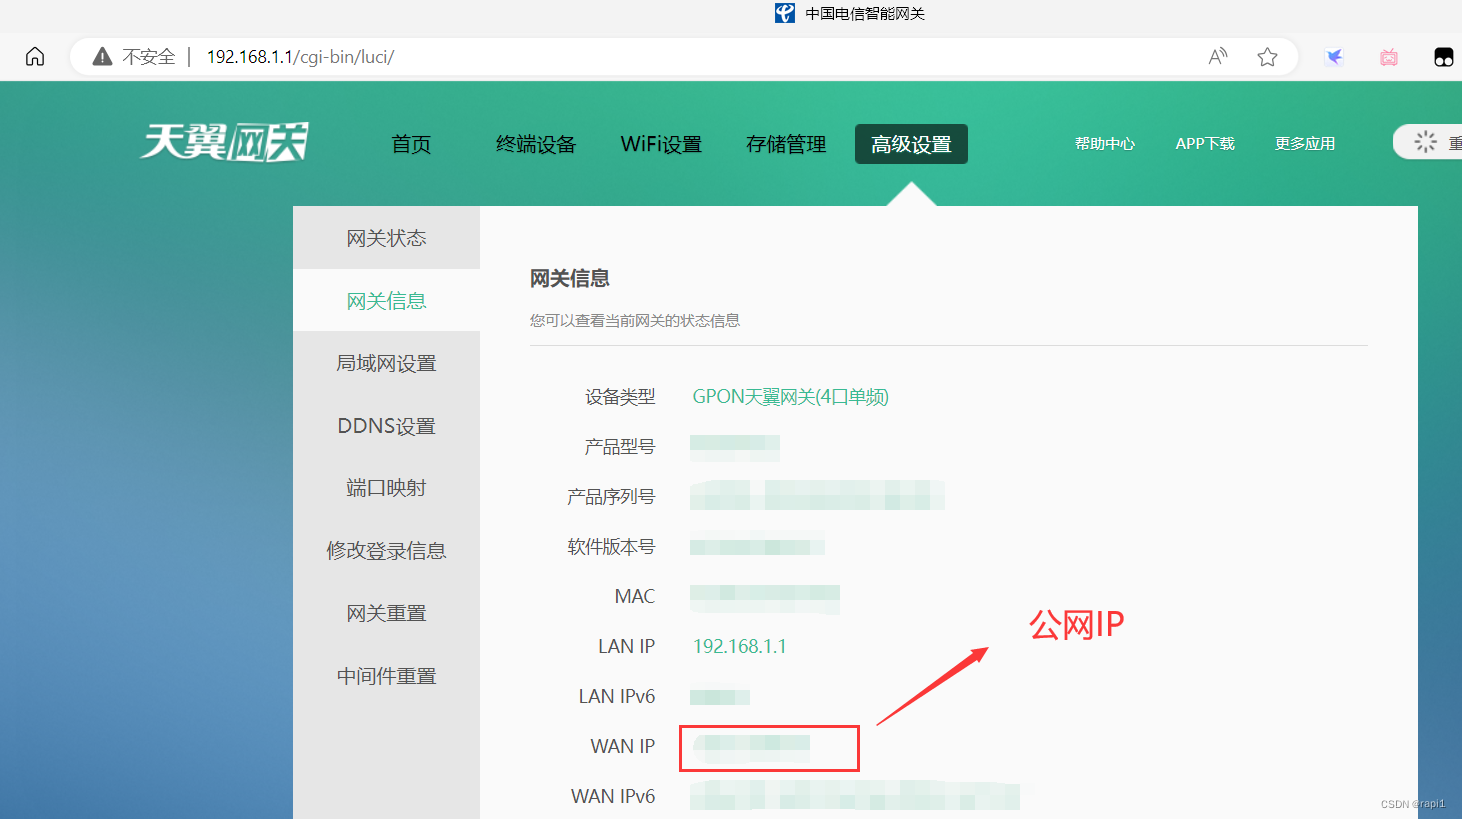Click the 帮助中心 link
1462x819 pixels.
pos(1105,144)
